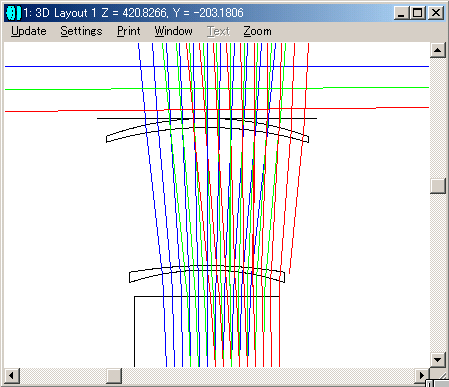Click the vertical scrollbar down arrow
This screenshot has height=387, width=449.
click(x=438, y=360)
